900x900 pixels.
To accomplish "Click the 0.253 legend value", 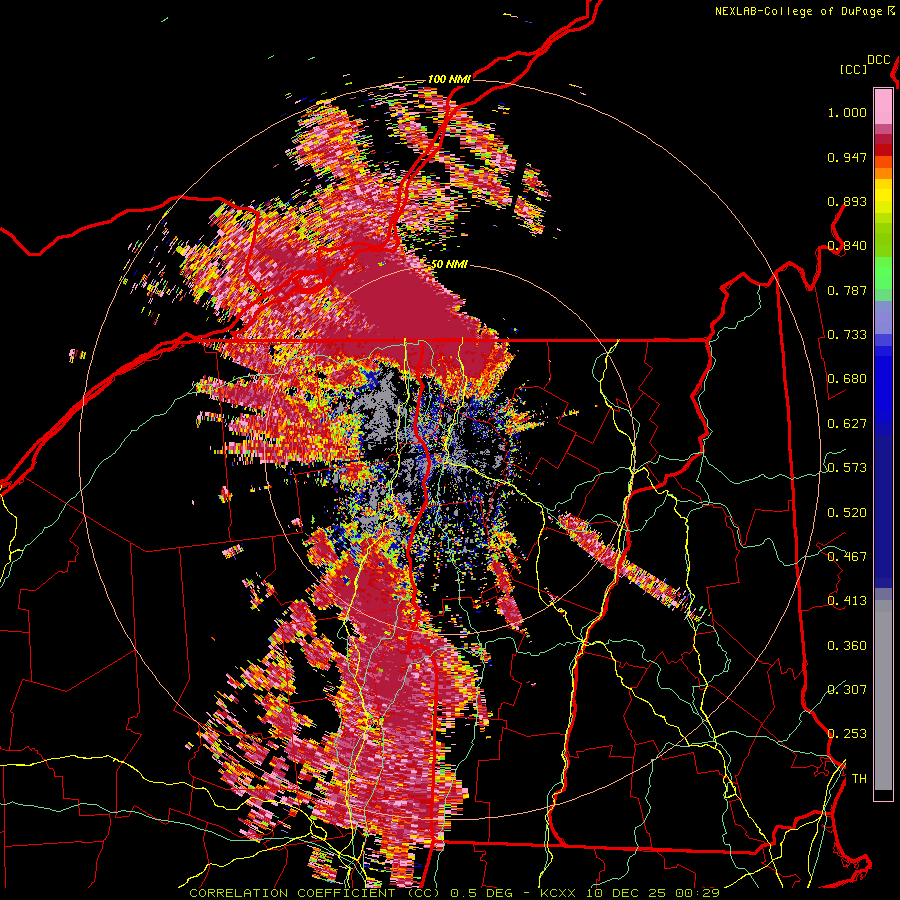I will 847,734.
